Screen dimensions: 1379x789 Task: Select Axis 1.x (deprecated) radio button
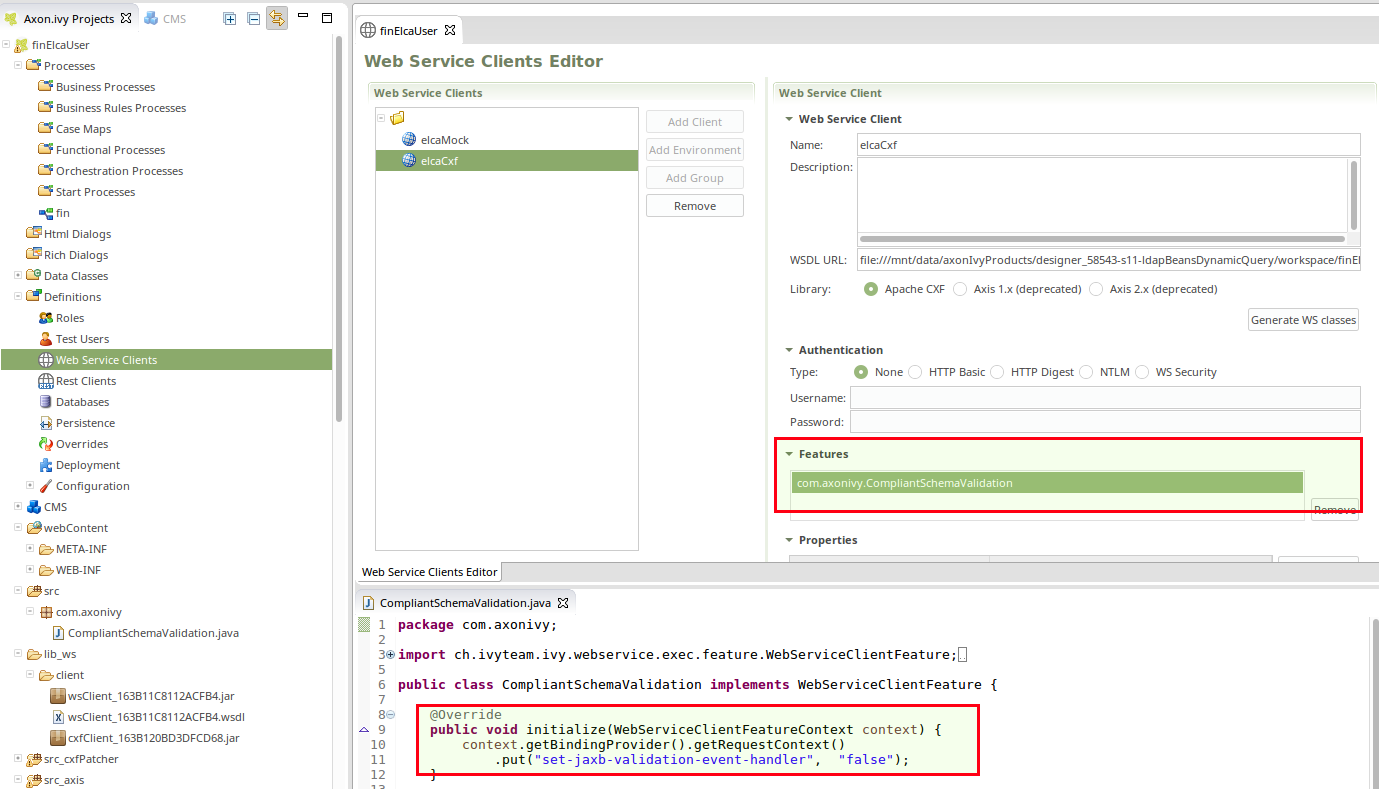[960, 289]
